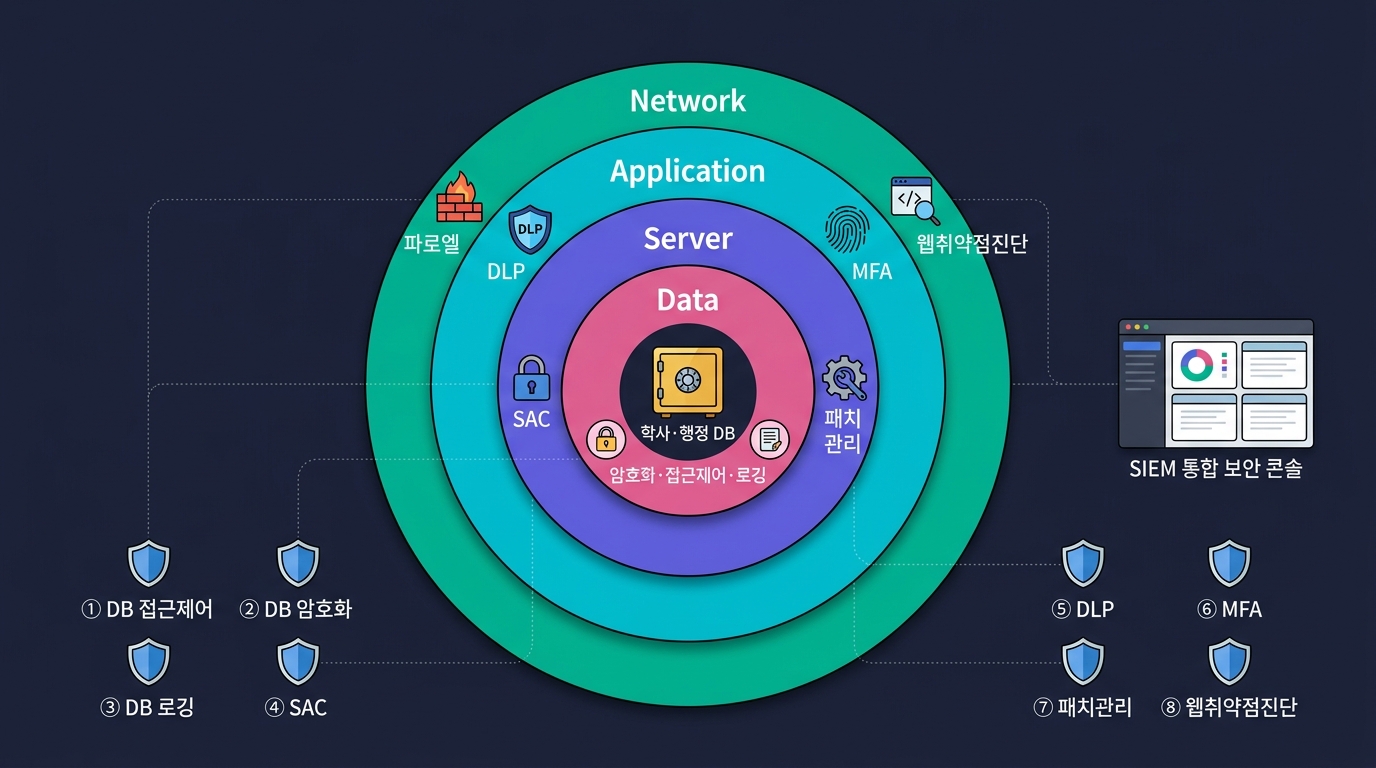
Task: Click shield icon above ⑦ 패치관리
Action: (1082, 662)
